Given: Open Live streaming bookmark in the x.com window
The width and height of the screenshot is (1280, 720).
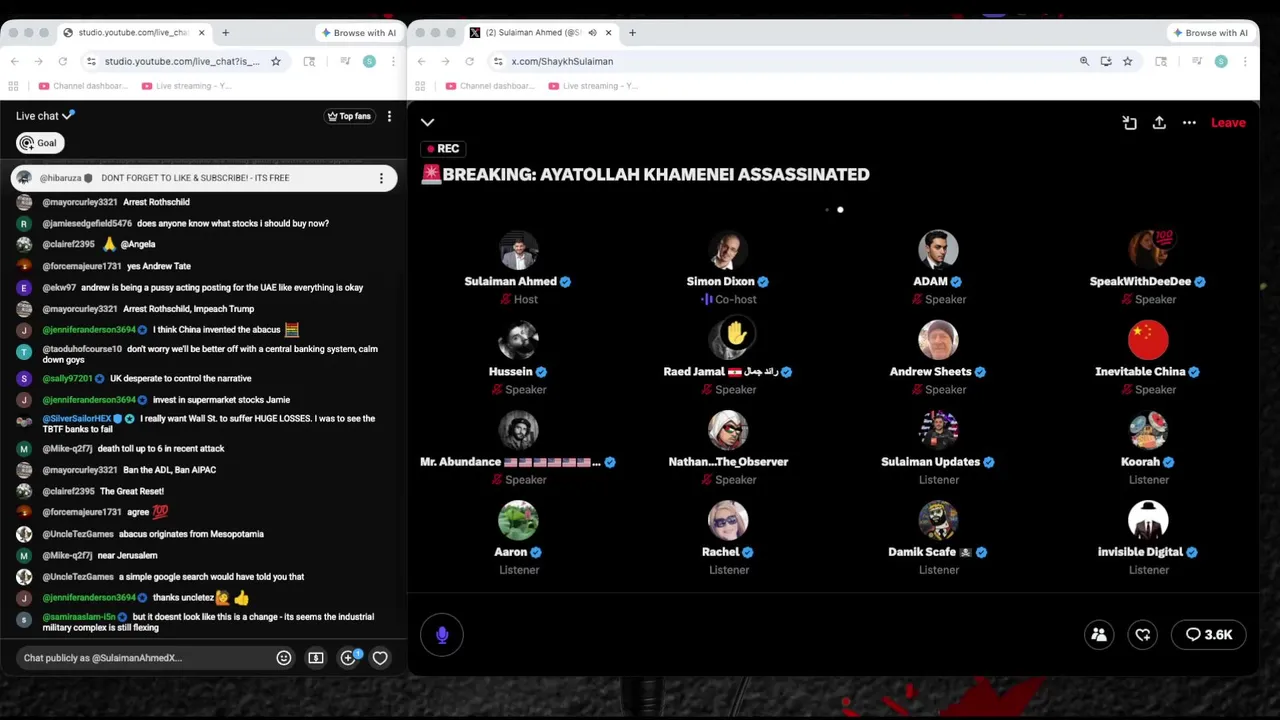Looking at the screenshot, I should [x=593, y=86].
